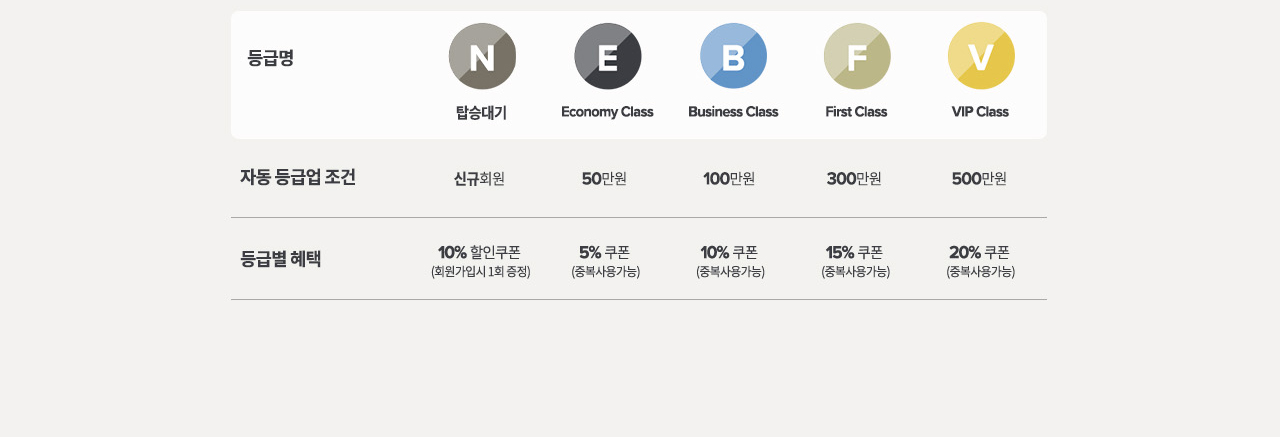Click the blue B Business Class badge
This screenshot has height=437, width=1280.
coord(733,56)
